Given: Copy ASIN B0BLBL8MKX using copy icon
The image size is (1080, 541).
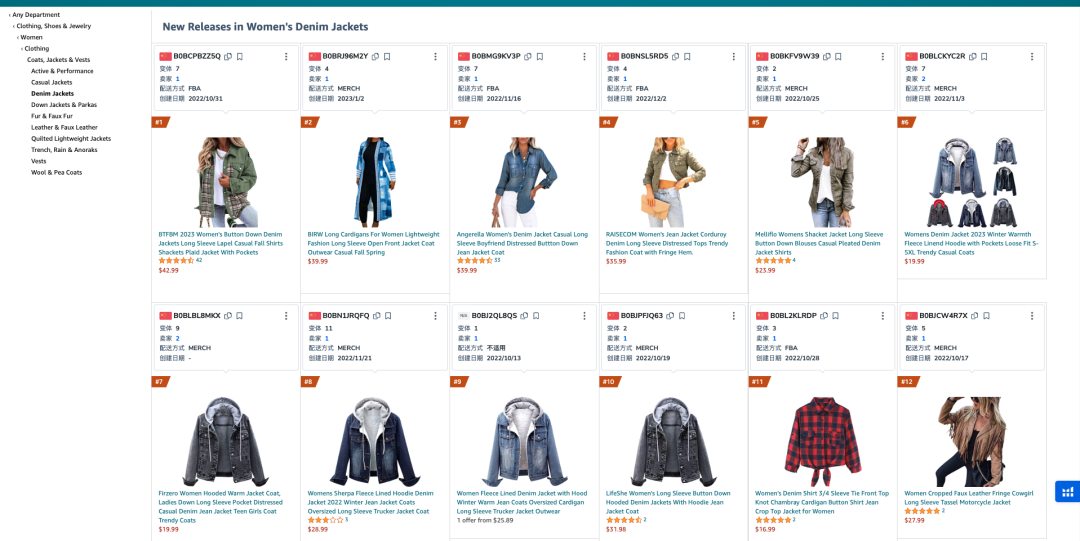Looking at the screenshot, I should [228, 315].
